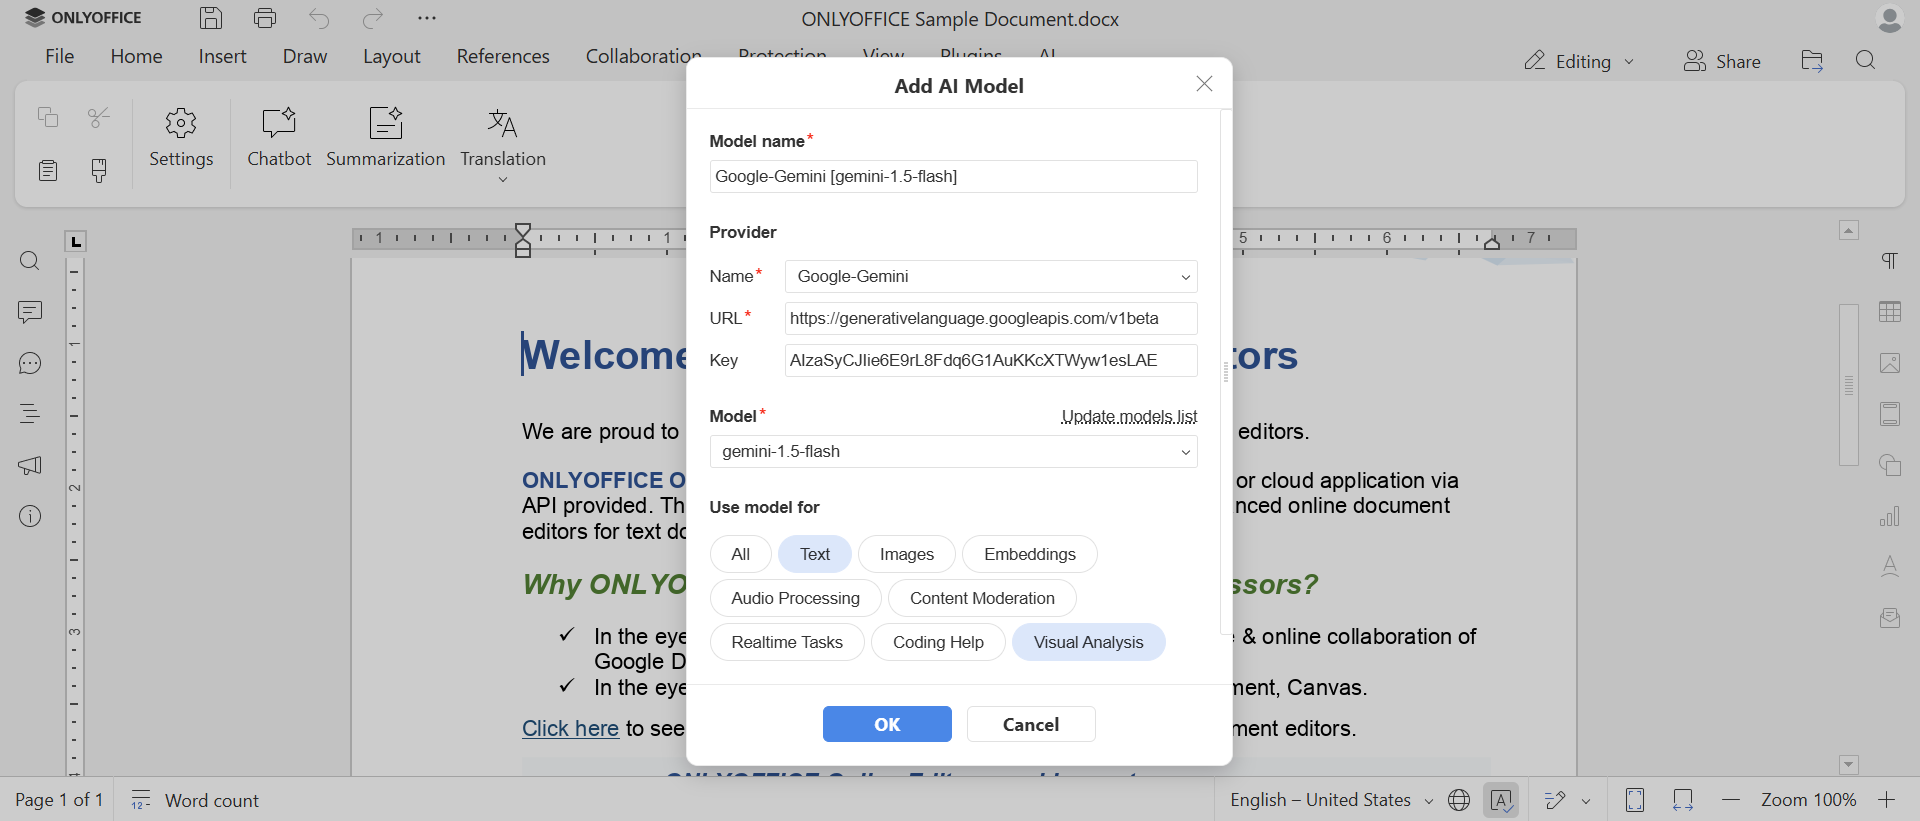
Task: Click the Model name input field
Action: coord(953,176)
